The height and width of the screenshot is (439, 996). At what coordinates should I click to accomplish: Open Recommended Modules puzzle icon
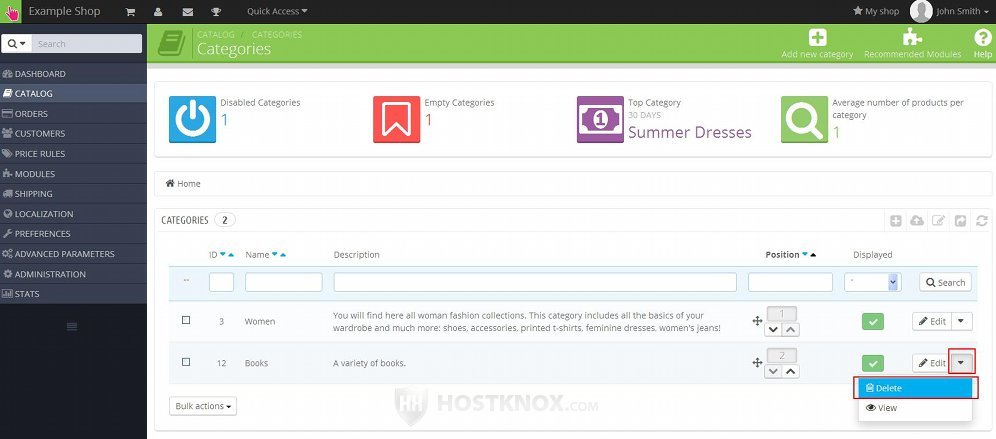912,37
